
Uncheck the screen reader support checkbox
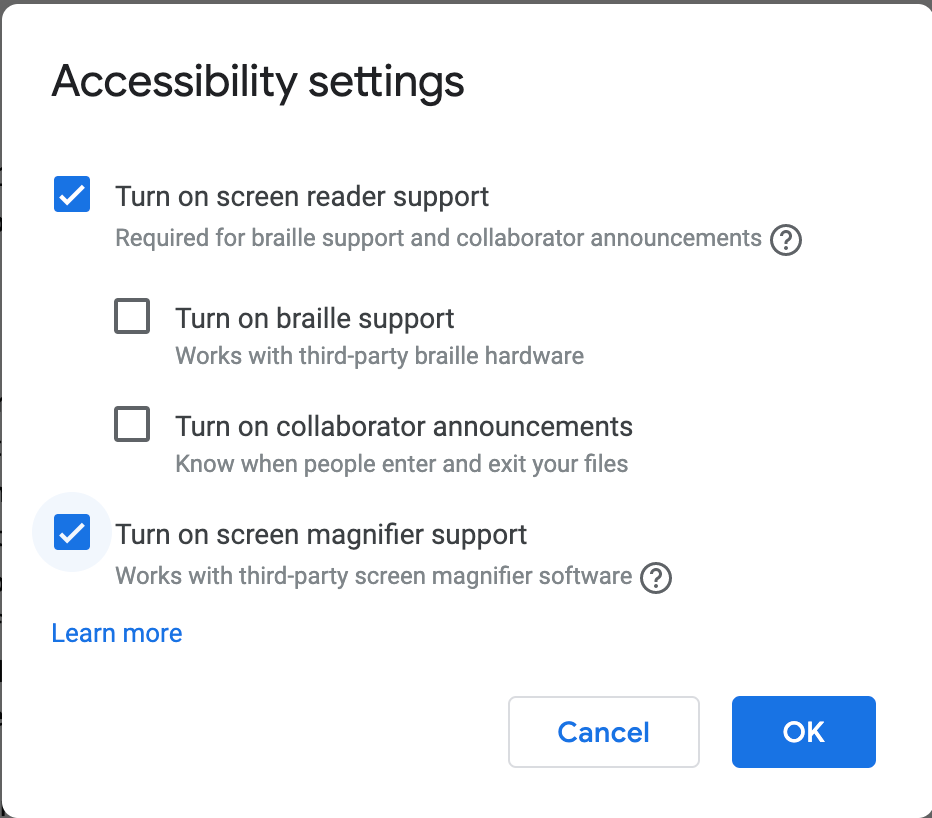tap(72, 195)
